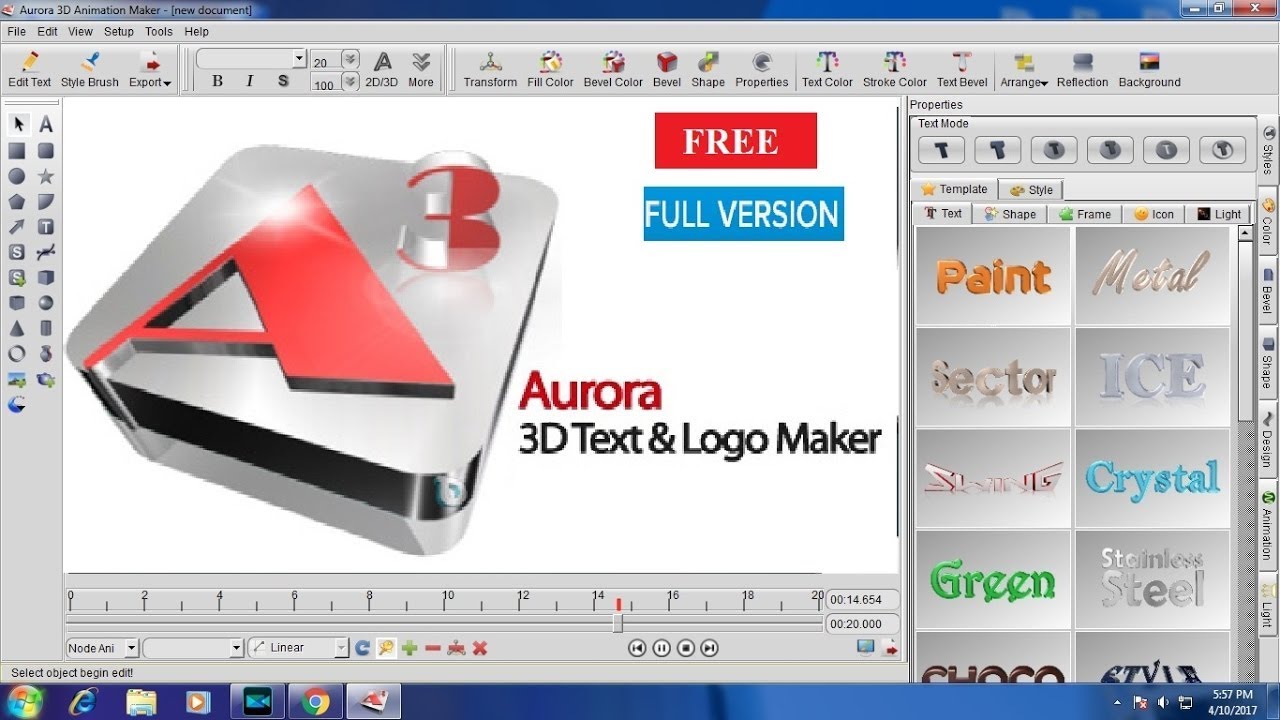Viewport: 1280px width, 720px height.
Task: Open the File menu
Action: click(16, 31)
